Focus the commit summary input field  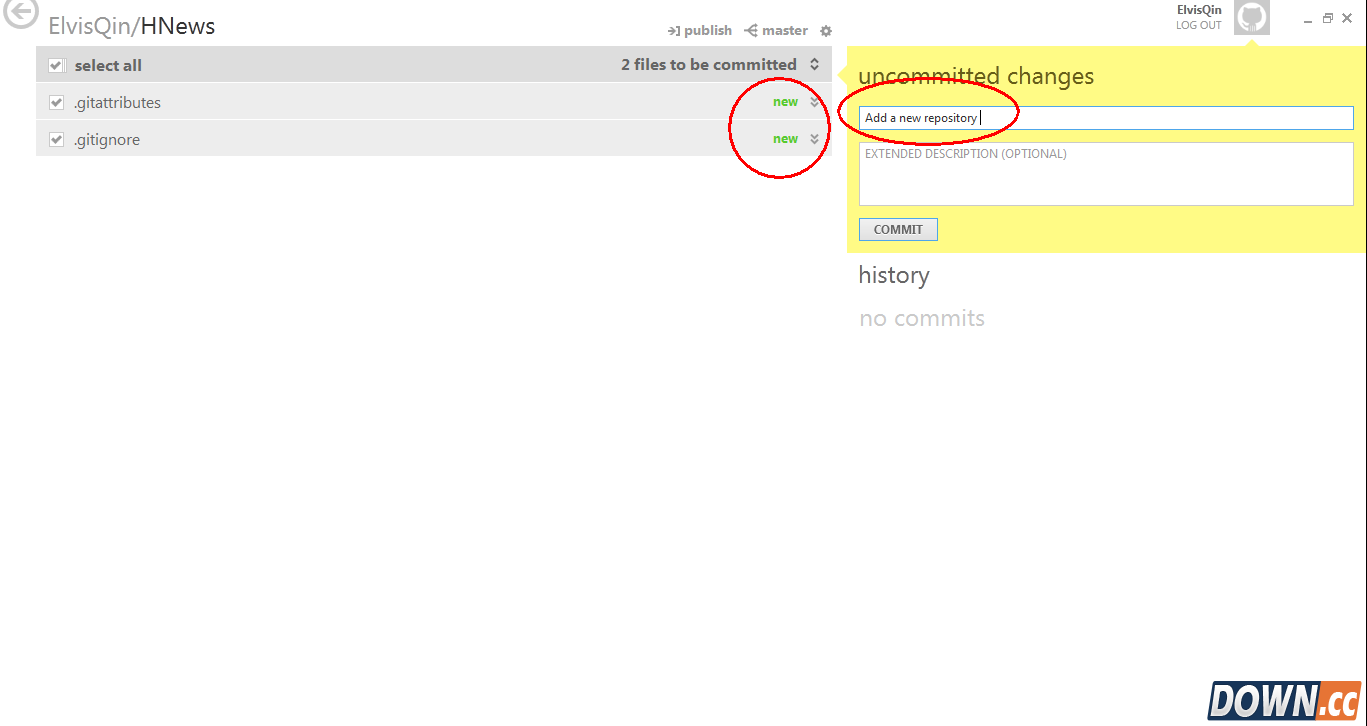(x=1106, y=118)
